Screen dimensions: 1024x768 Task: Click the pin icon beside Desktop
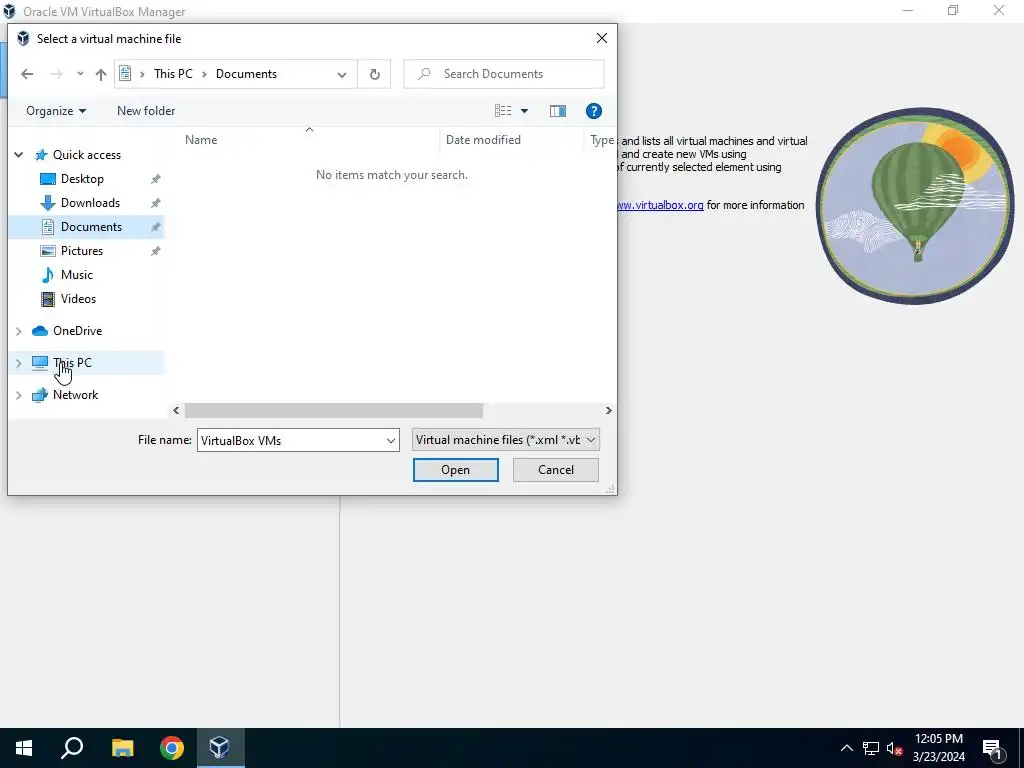coord(155,179)
